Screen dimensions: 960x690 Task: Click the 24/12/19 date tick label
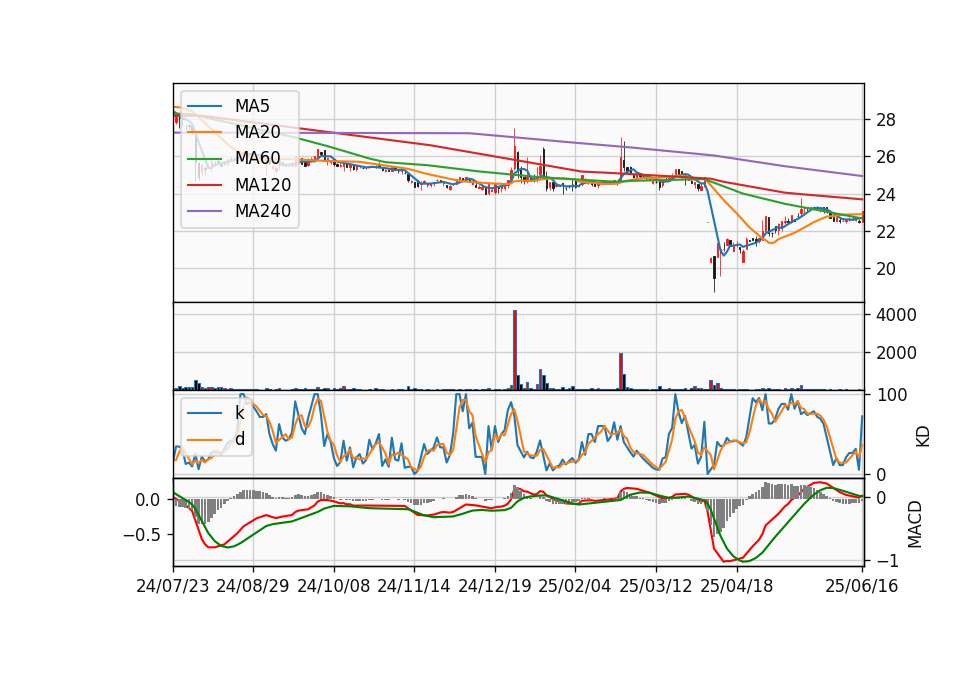pyautogui.click(x=495, y=586)
